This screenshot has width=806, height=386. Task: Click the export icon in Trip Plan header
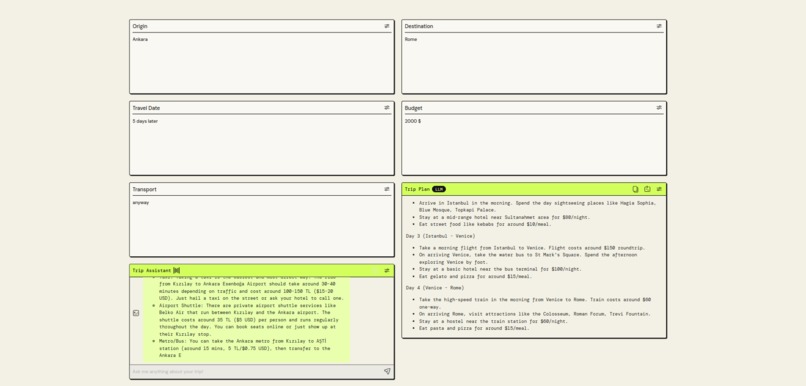[647, 189]
